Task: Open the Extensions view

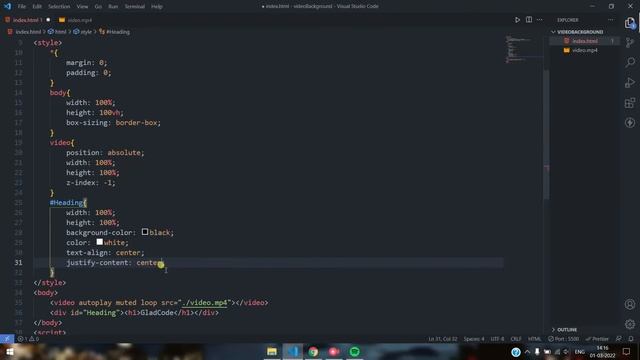Action: click(x=630, y=102)
